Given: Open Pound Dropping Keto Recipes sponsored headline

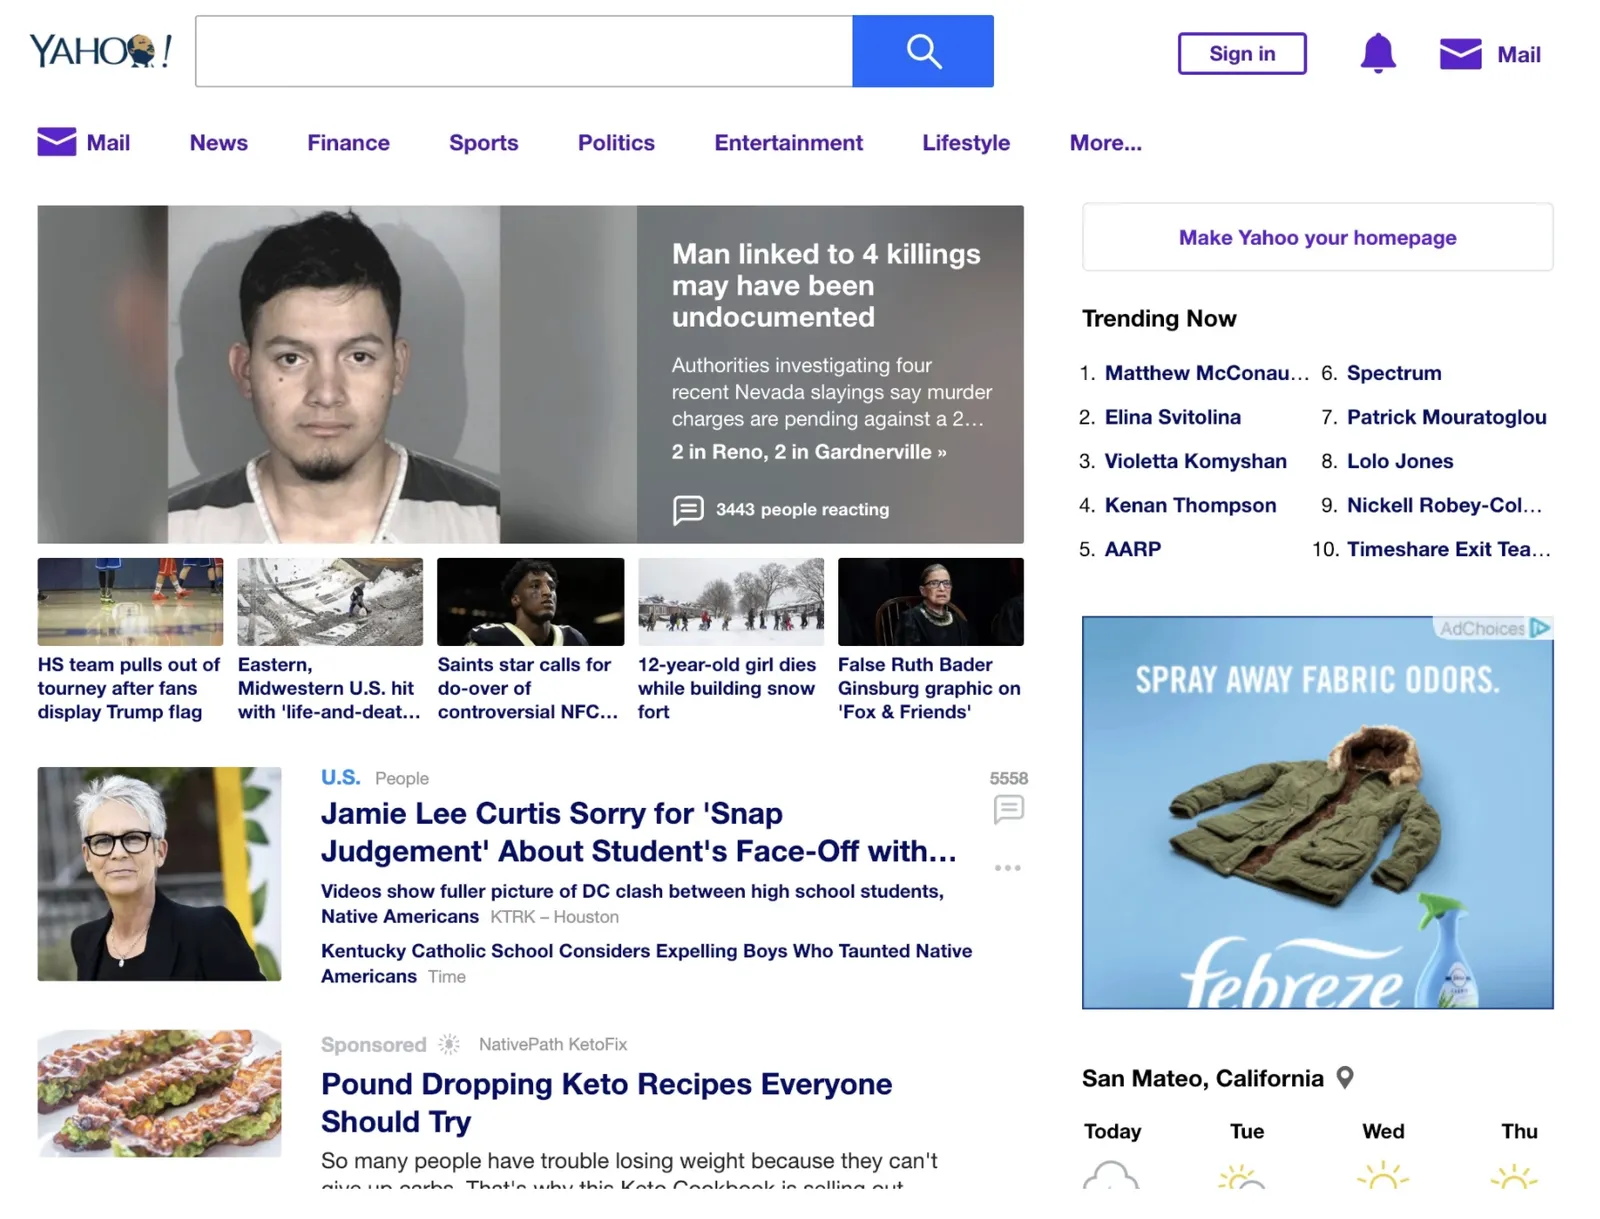Looking at the screenshot, I should point(606,1102).
